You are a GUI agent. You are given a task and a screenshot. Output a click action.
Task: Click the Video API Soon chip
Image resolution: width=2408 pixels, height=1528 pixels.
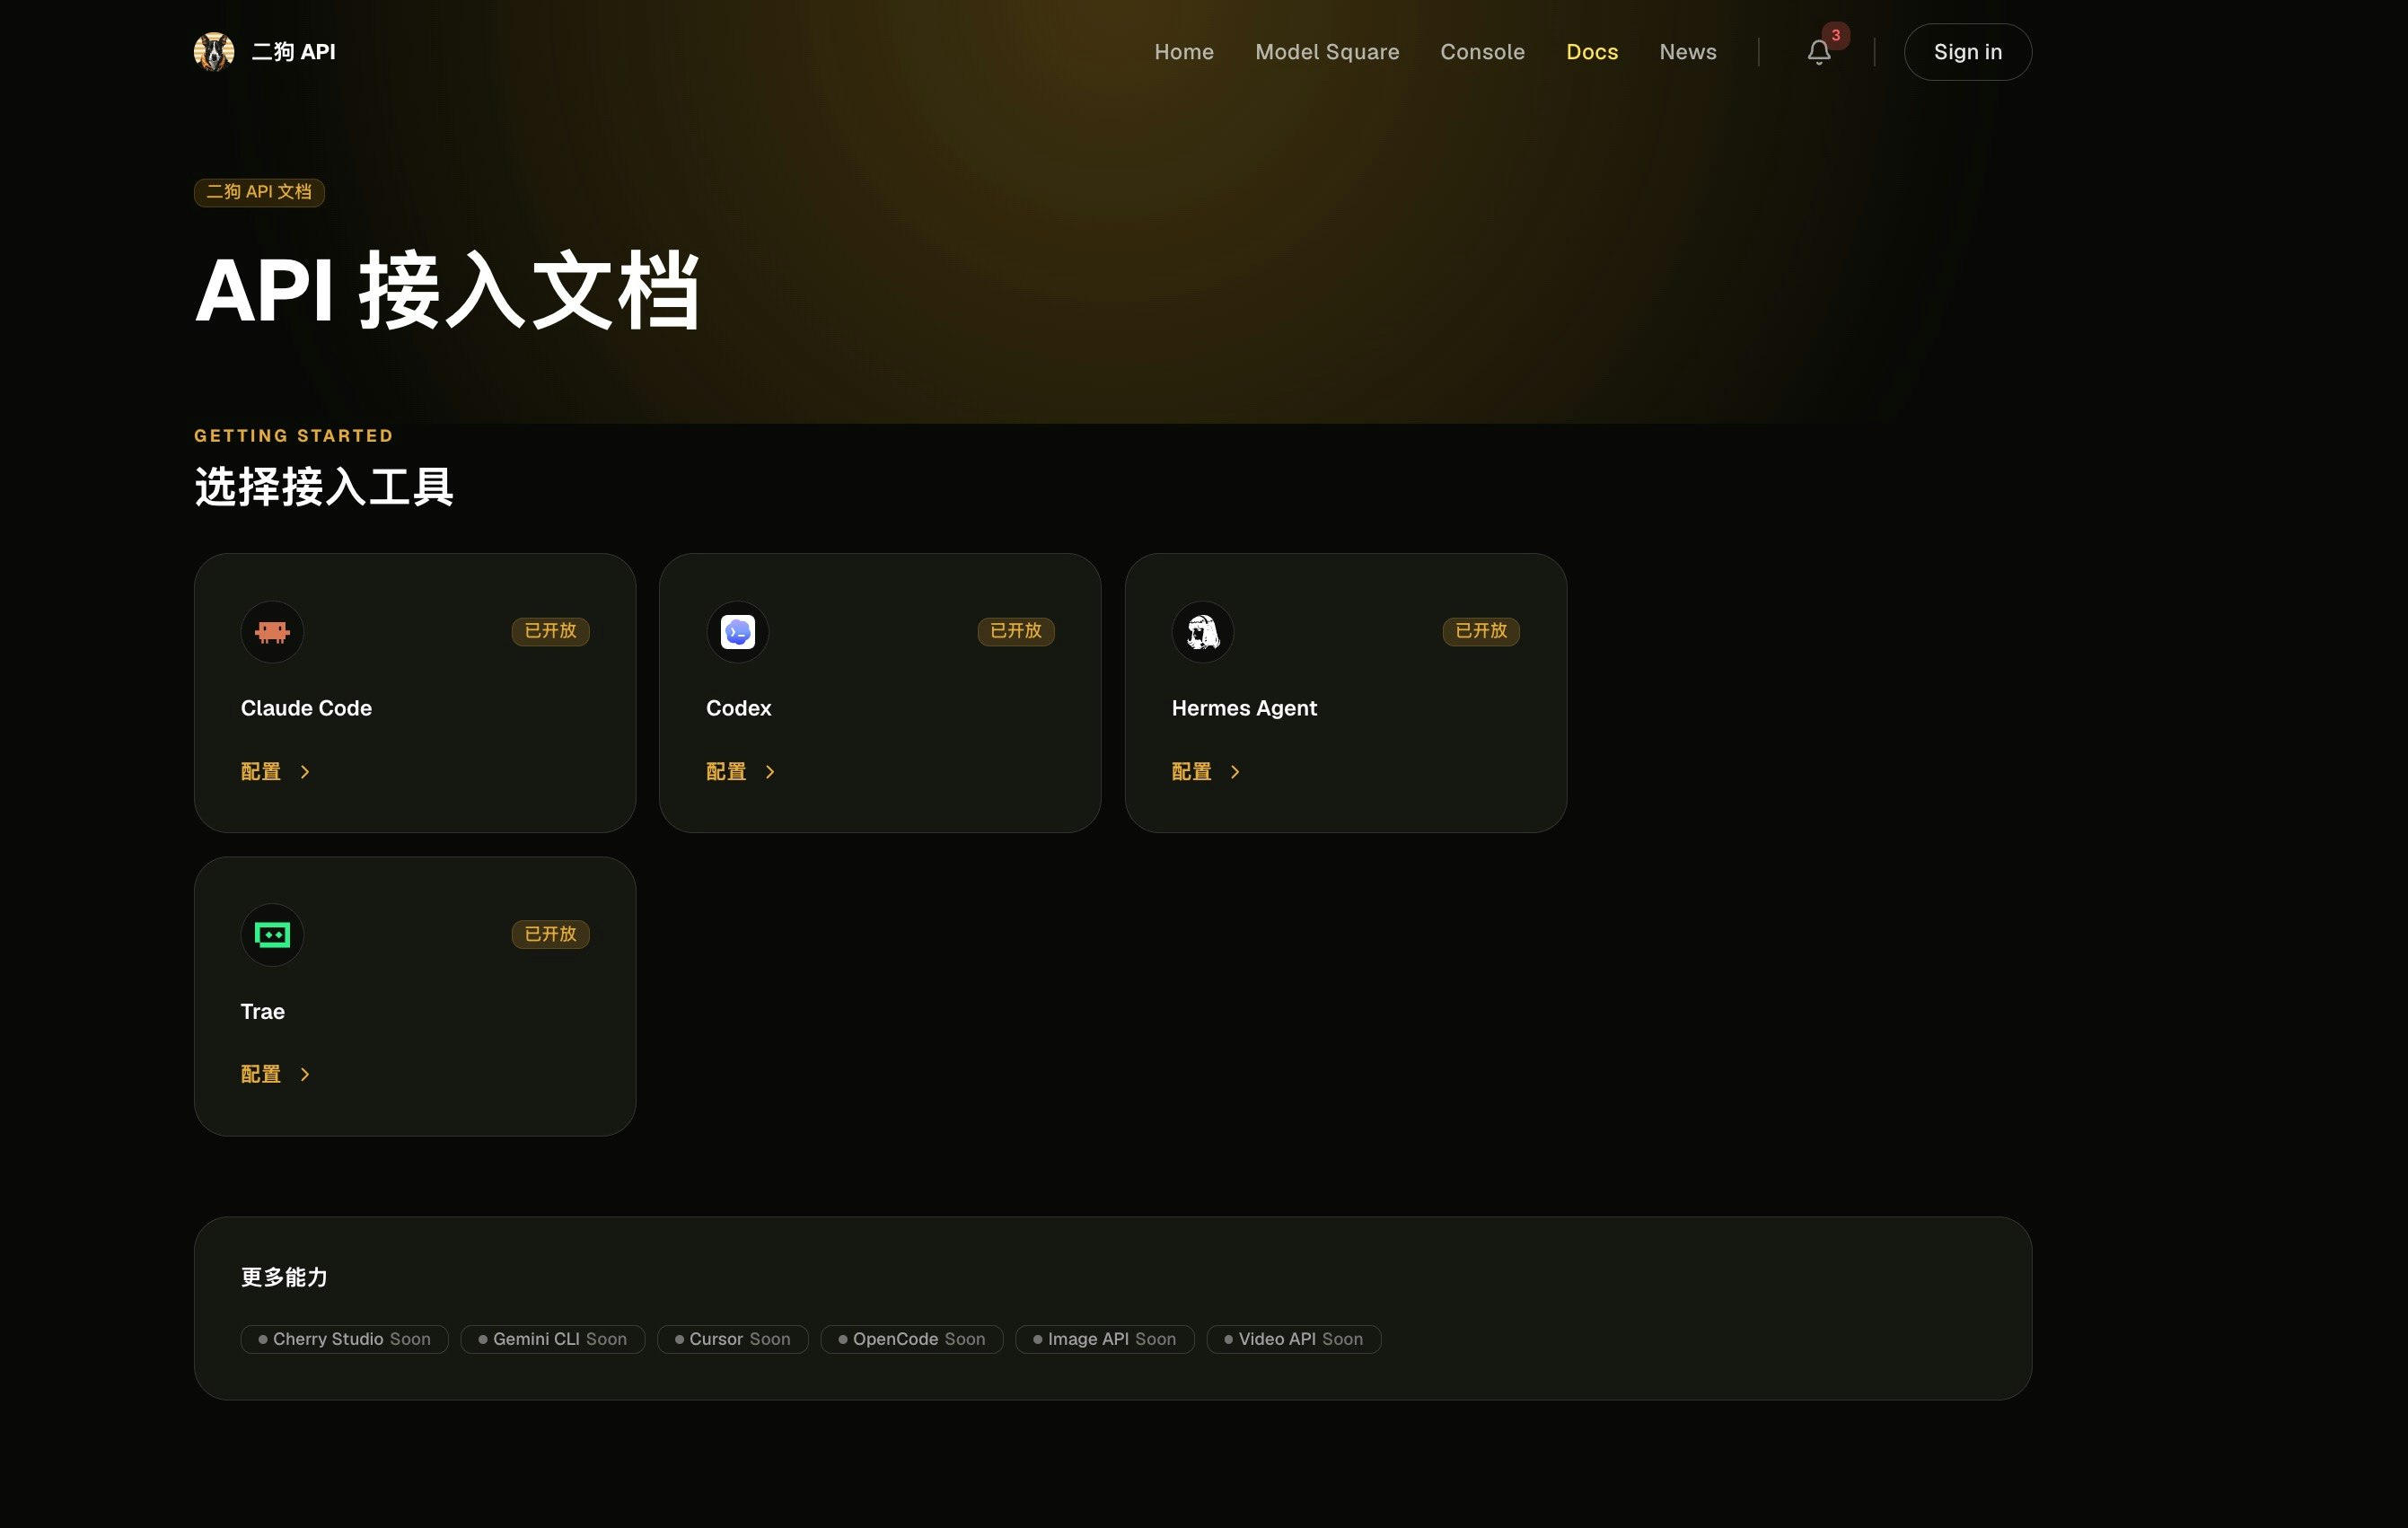[1294, 1340]
